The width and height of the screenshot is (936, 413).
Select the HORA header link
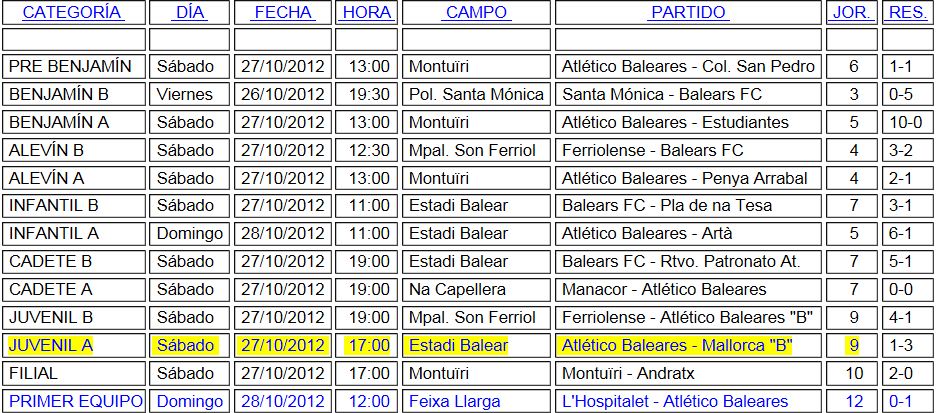(x=367, y=13)
